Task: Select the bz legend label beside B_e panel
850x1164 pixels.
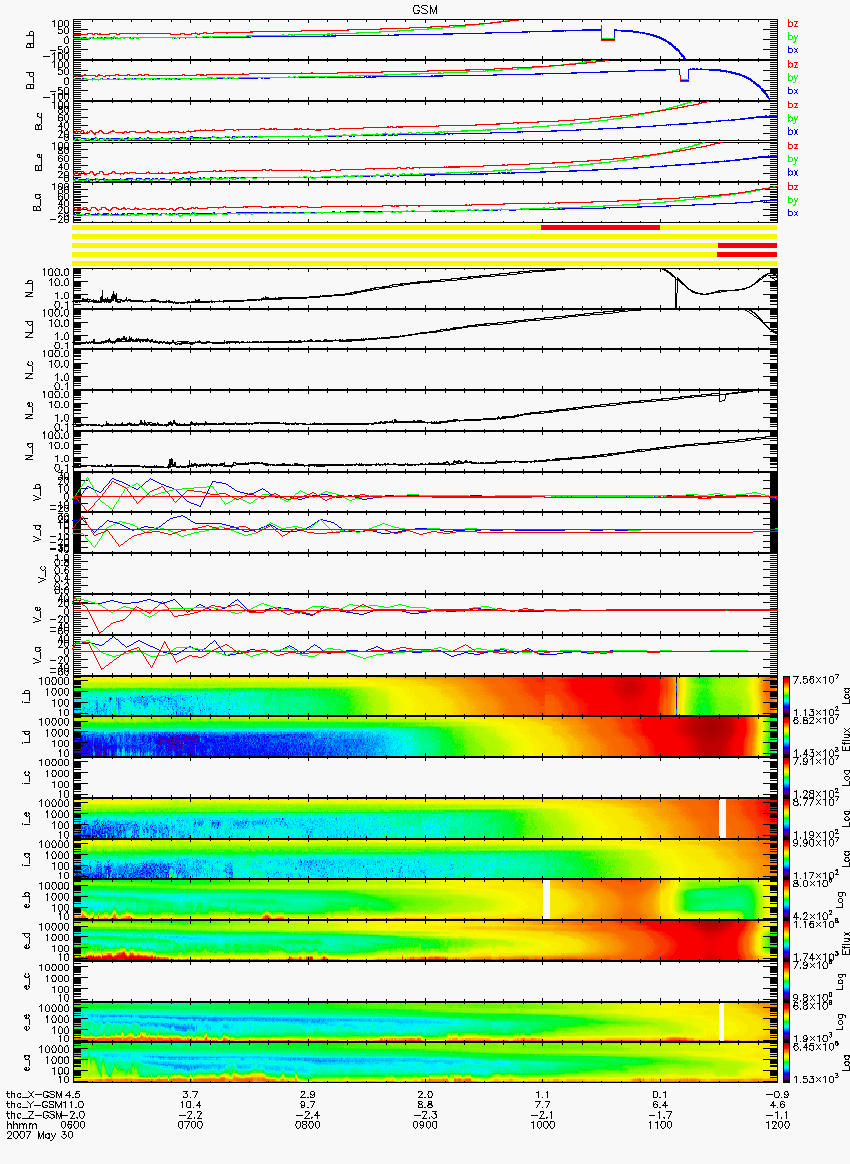Action: tap(793, 146)
